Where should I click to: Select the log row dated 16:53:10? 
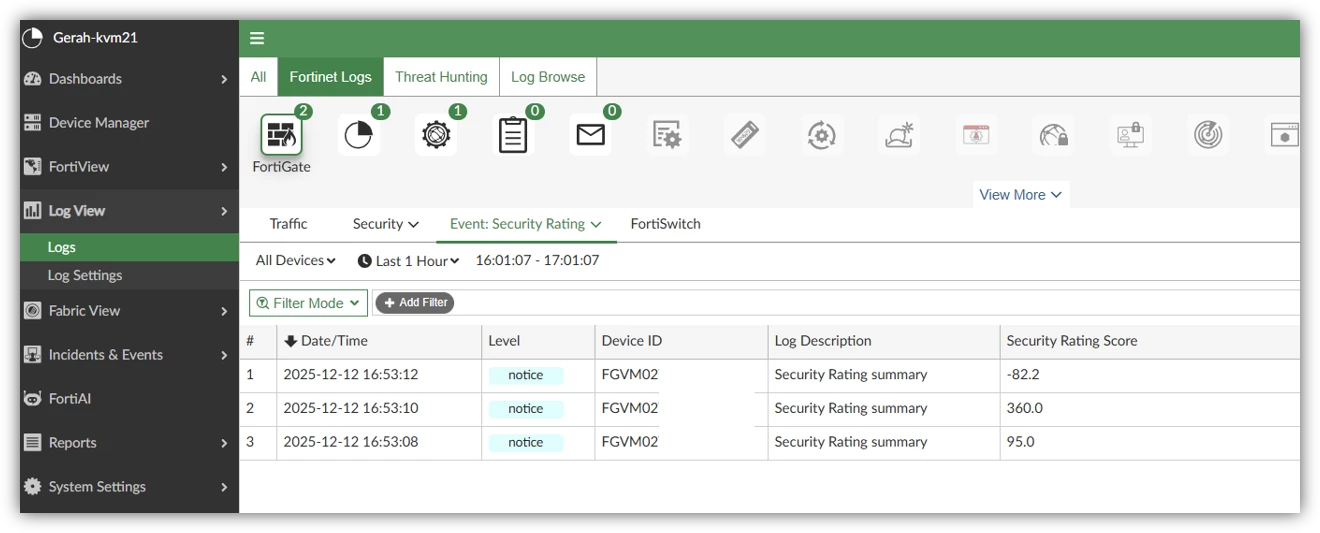[x=769, y=409]
